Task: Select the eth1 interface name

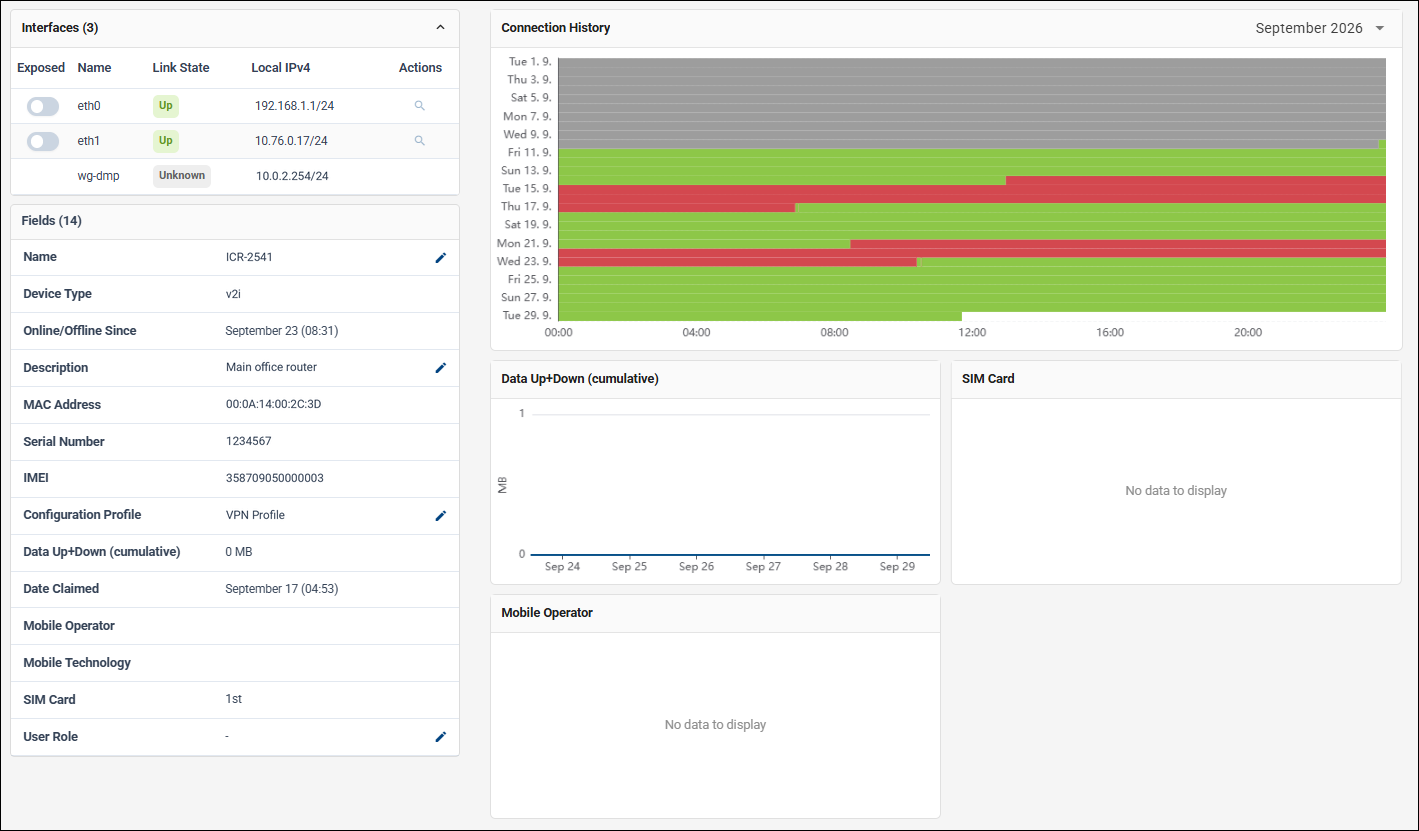Action: [89, 141]
